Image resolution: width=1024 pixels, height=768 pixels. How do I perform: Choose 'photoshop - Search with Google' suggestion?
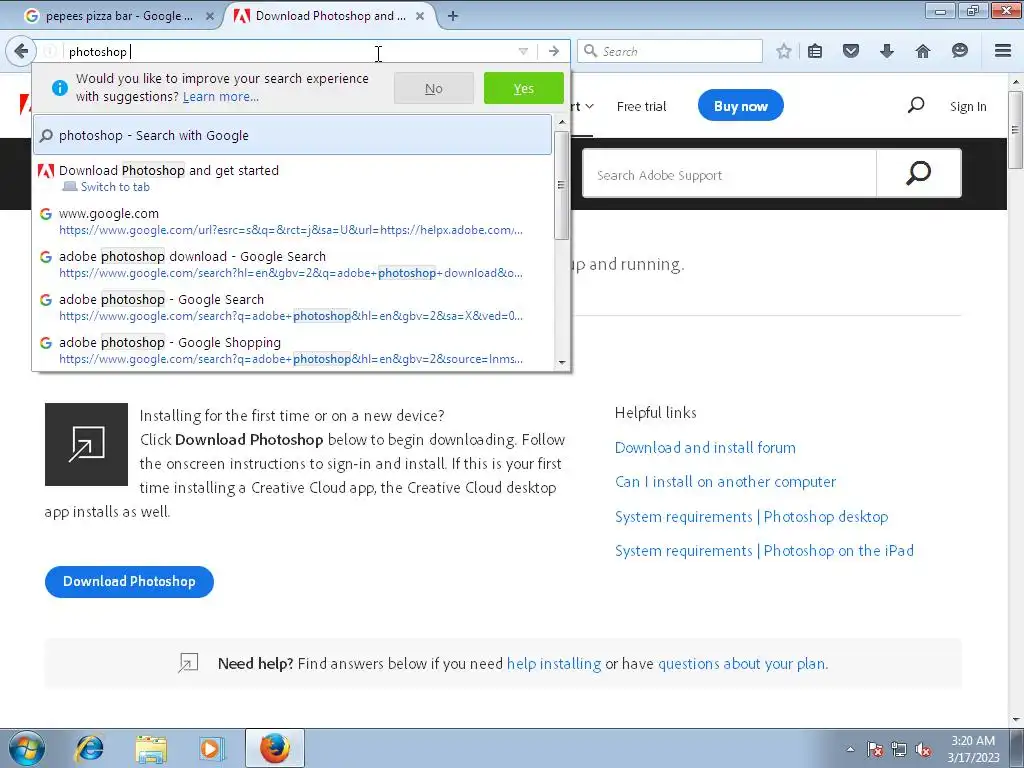[x=293, y=135]
